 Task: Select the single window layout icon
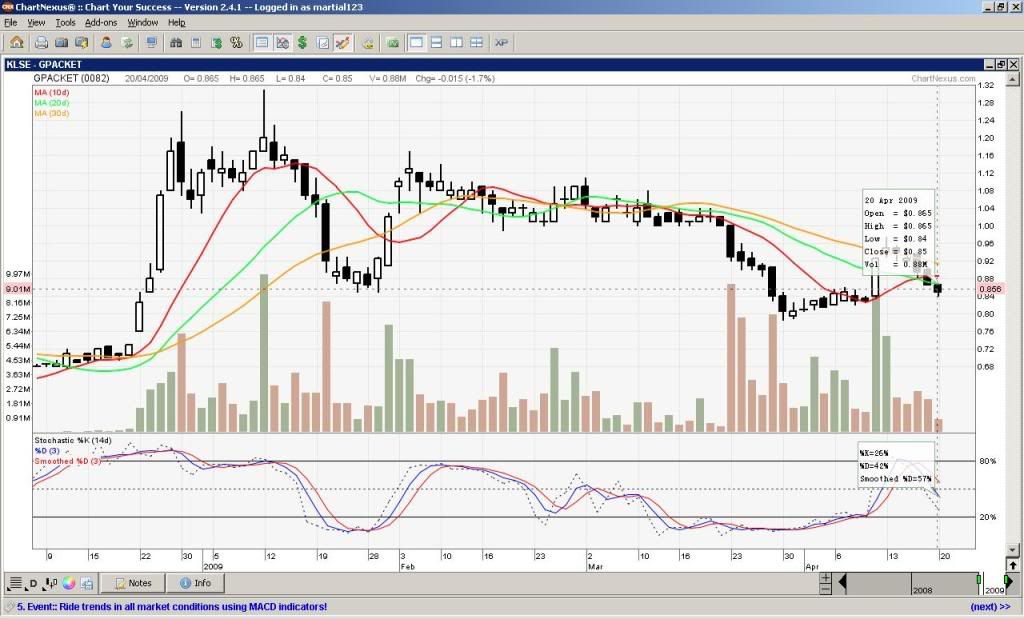click(x=416, y=42)
